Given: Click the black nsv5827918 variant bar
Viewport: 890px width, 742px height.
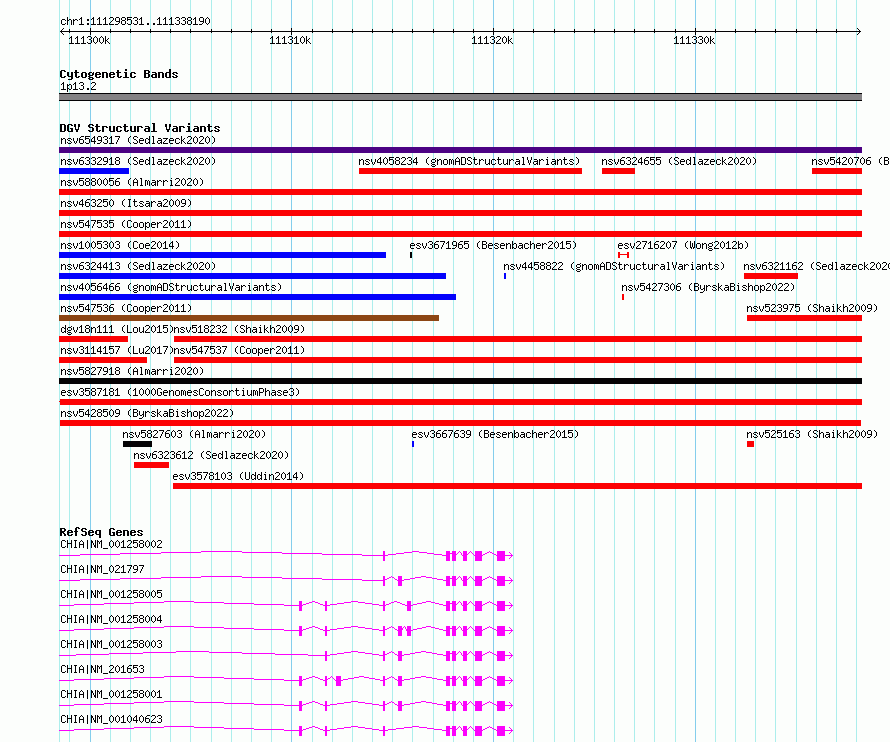Looking at the screenshot, I should 460,381.
